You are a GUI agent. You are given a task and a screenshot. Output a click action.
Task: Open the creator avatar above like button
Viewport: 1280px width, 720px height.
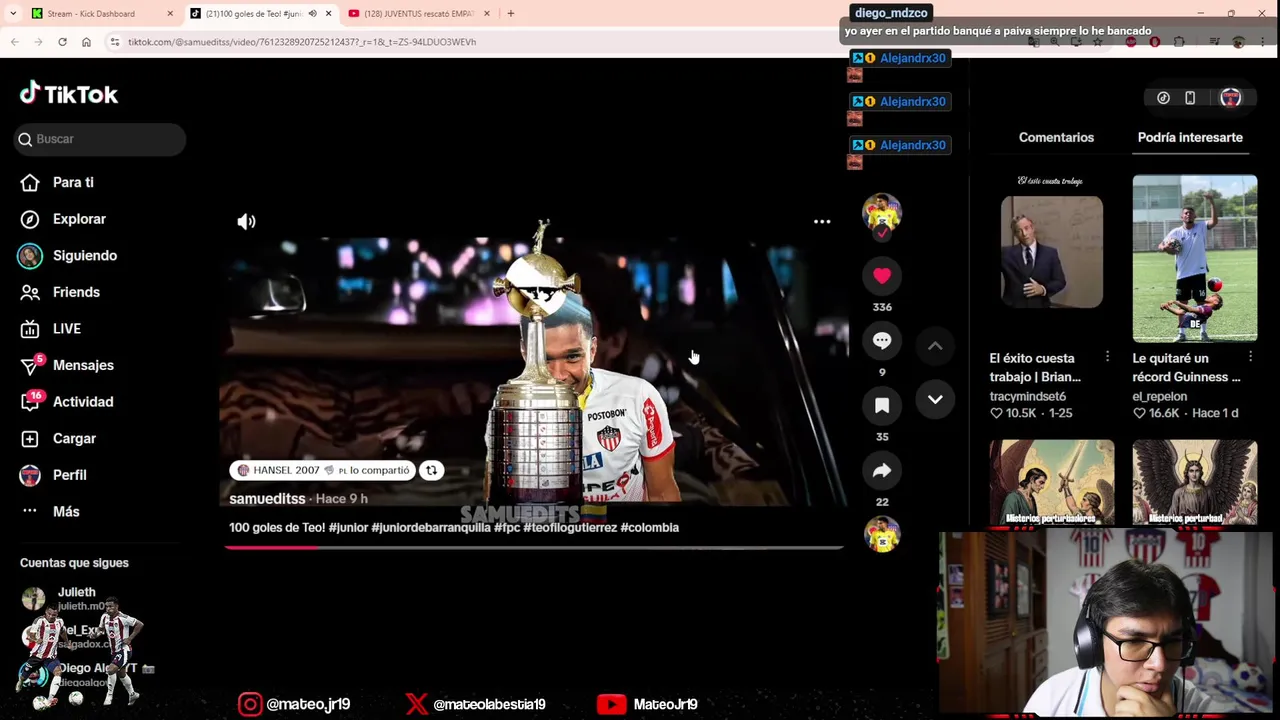point(882,213)
